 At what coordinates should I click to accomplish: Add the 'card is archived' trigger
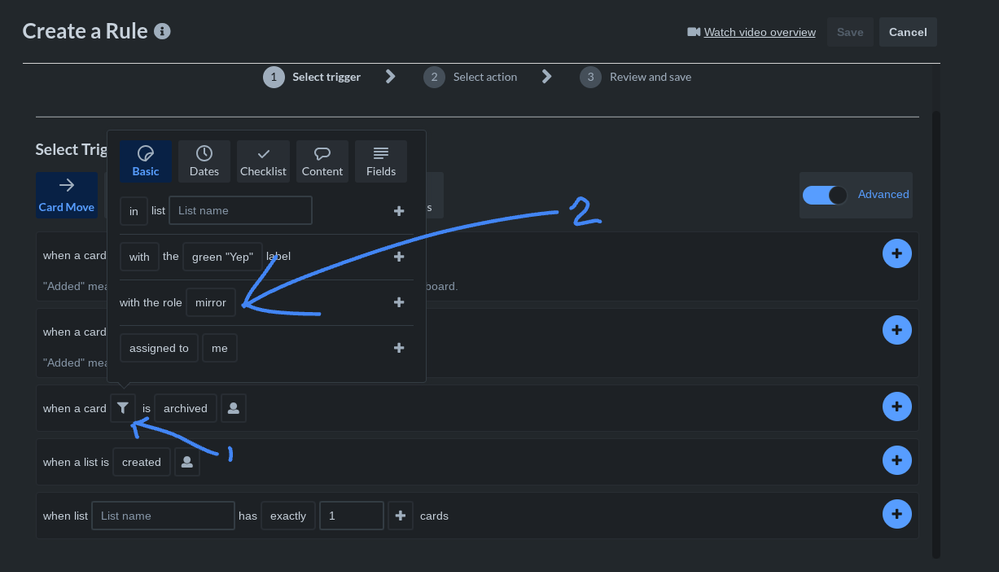[x=896, y=406]
